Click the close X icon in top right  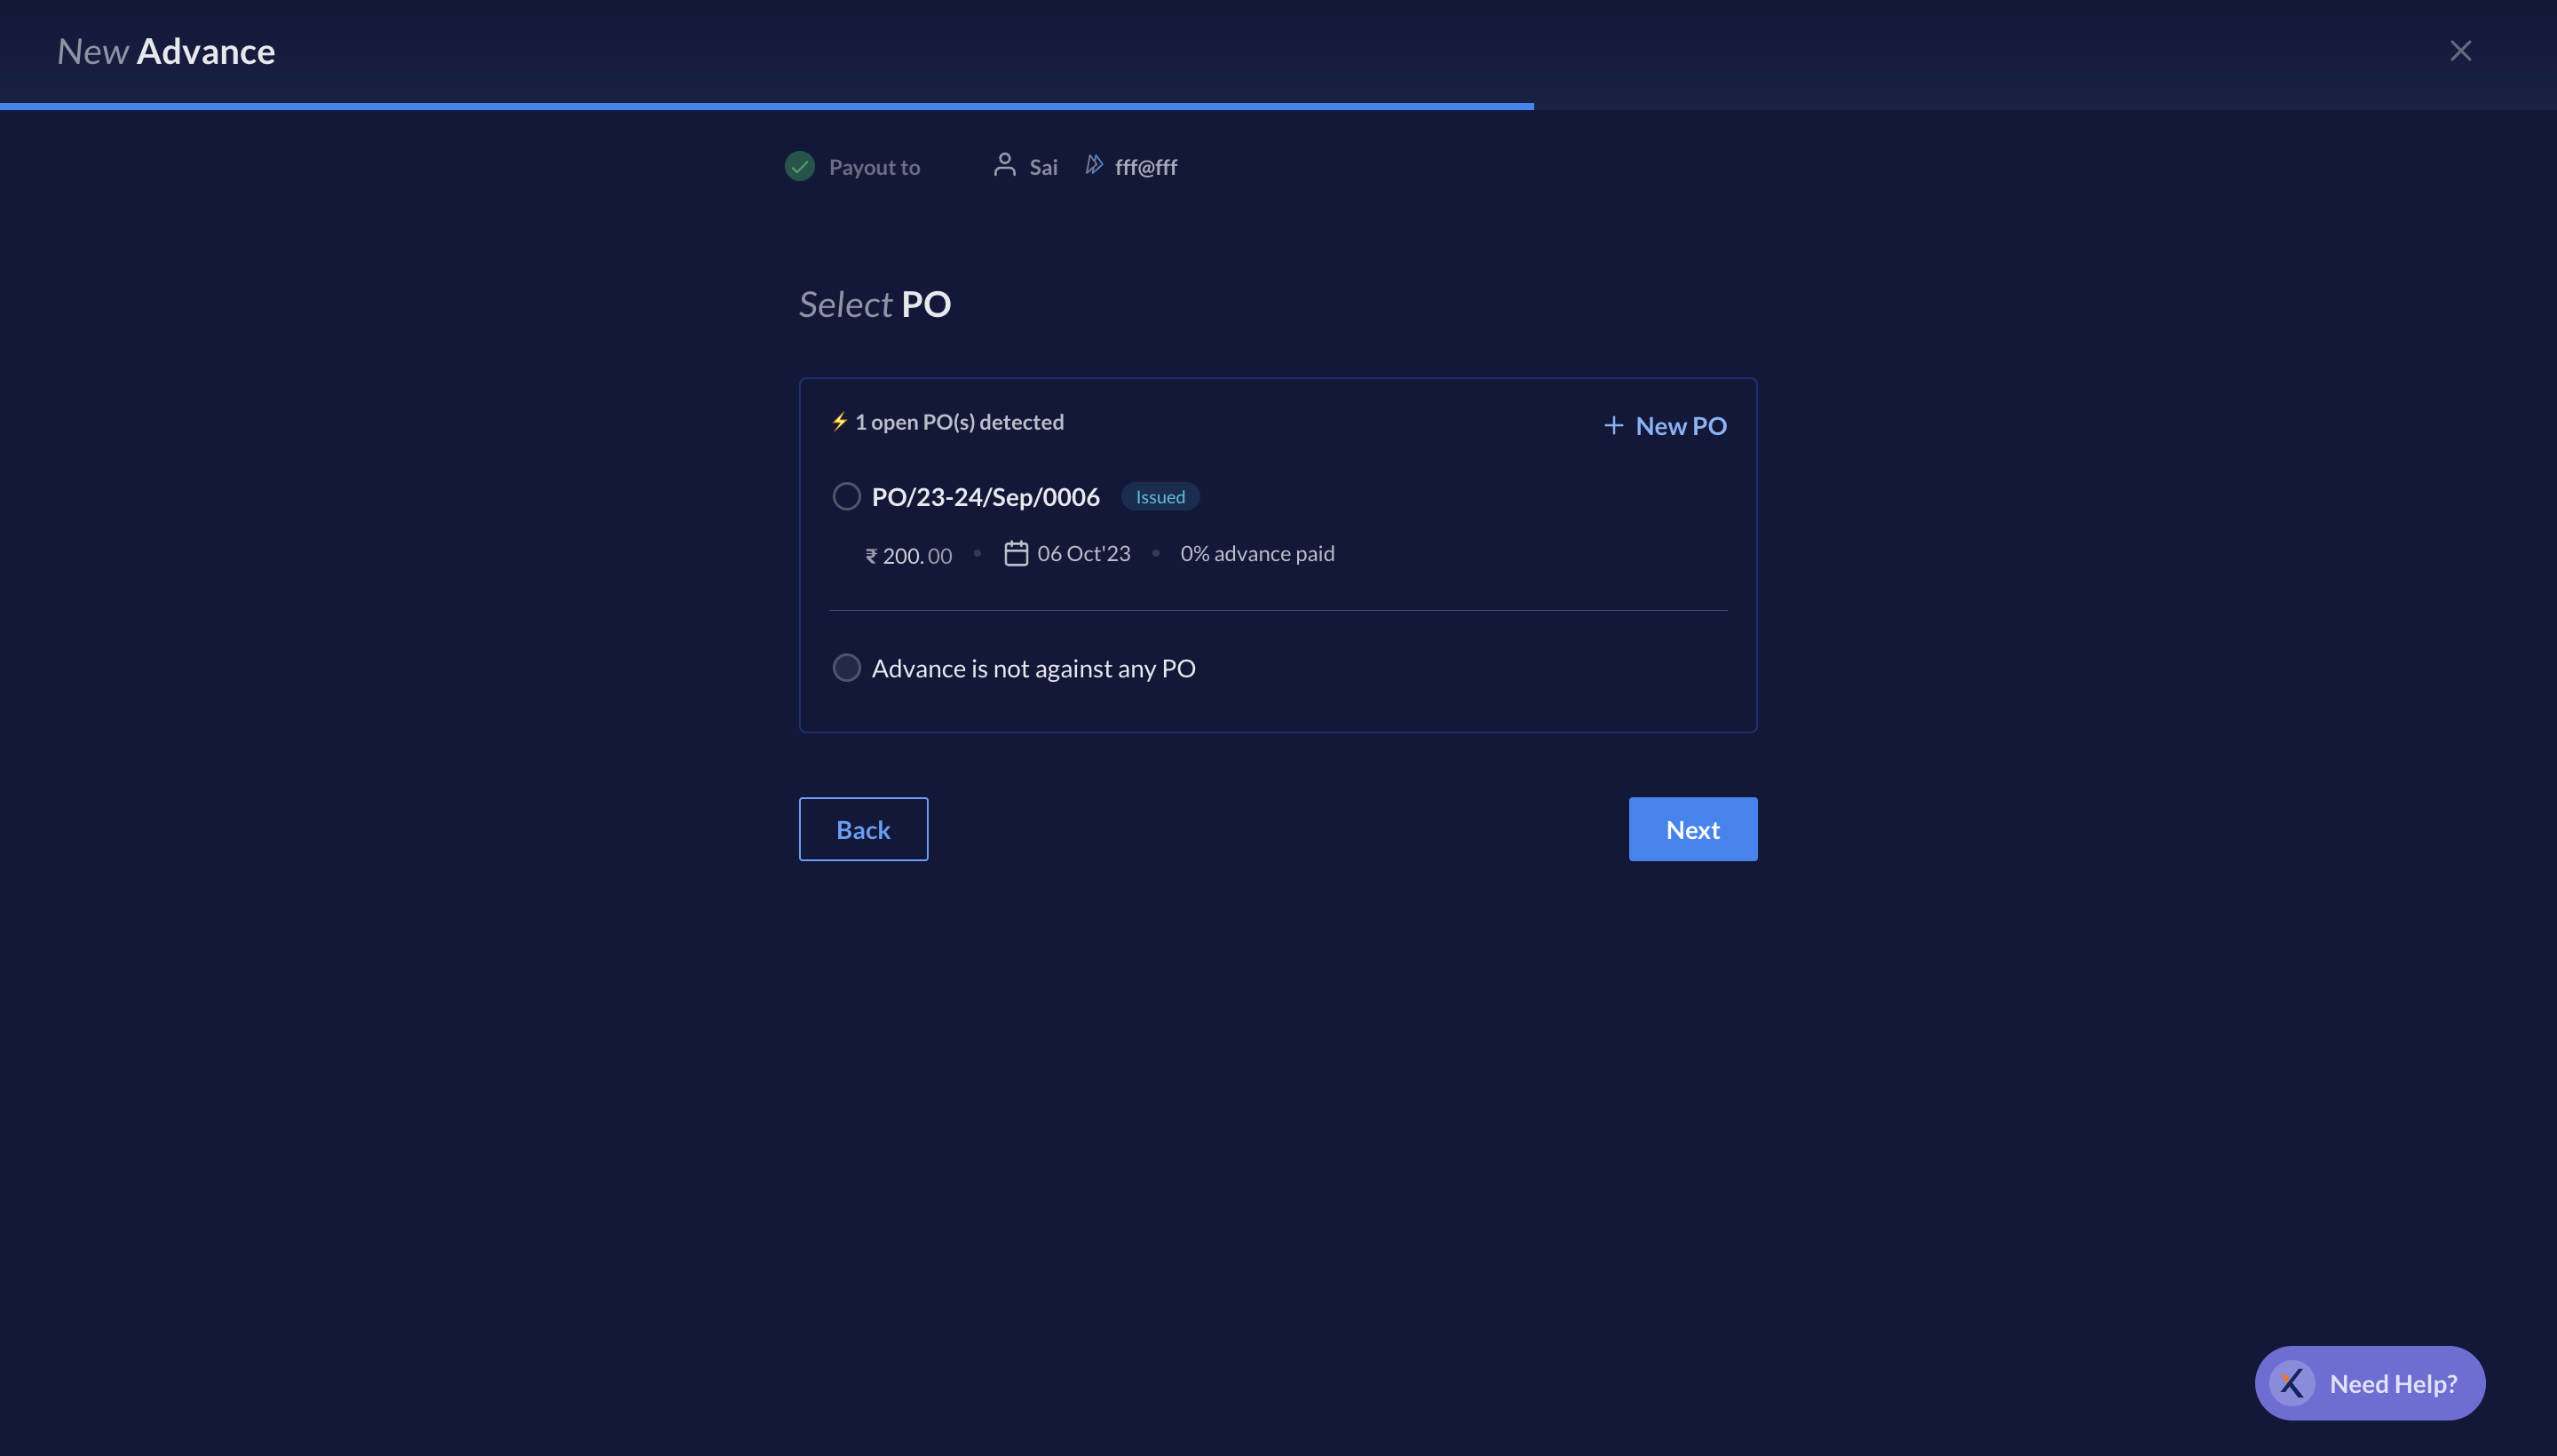tap(2460, 49)
